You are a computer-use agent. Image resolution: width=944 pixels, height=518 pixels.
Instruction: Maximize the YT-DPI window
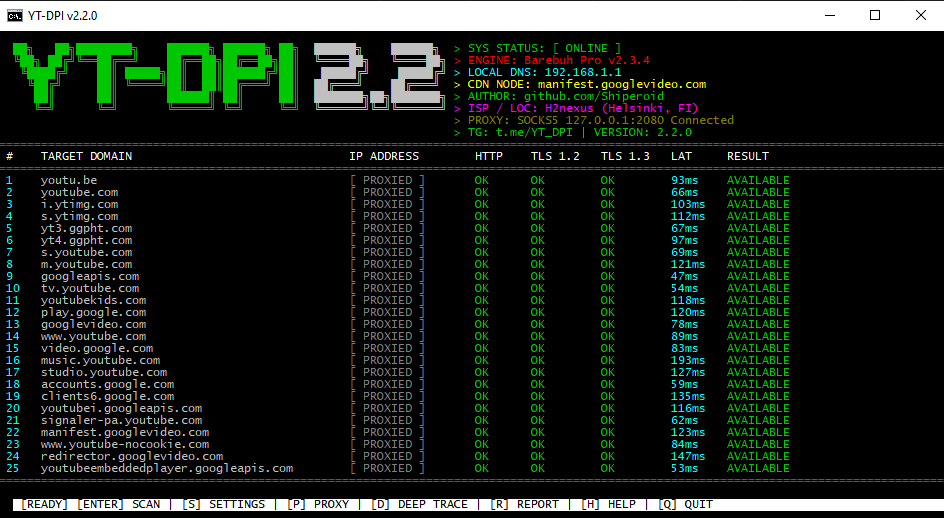point(875,15)
